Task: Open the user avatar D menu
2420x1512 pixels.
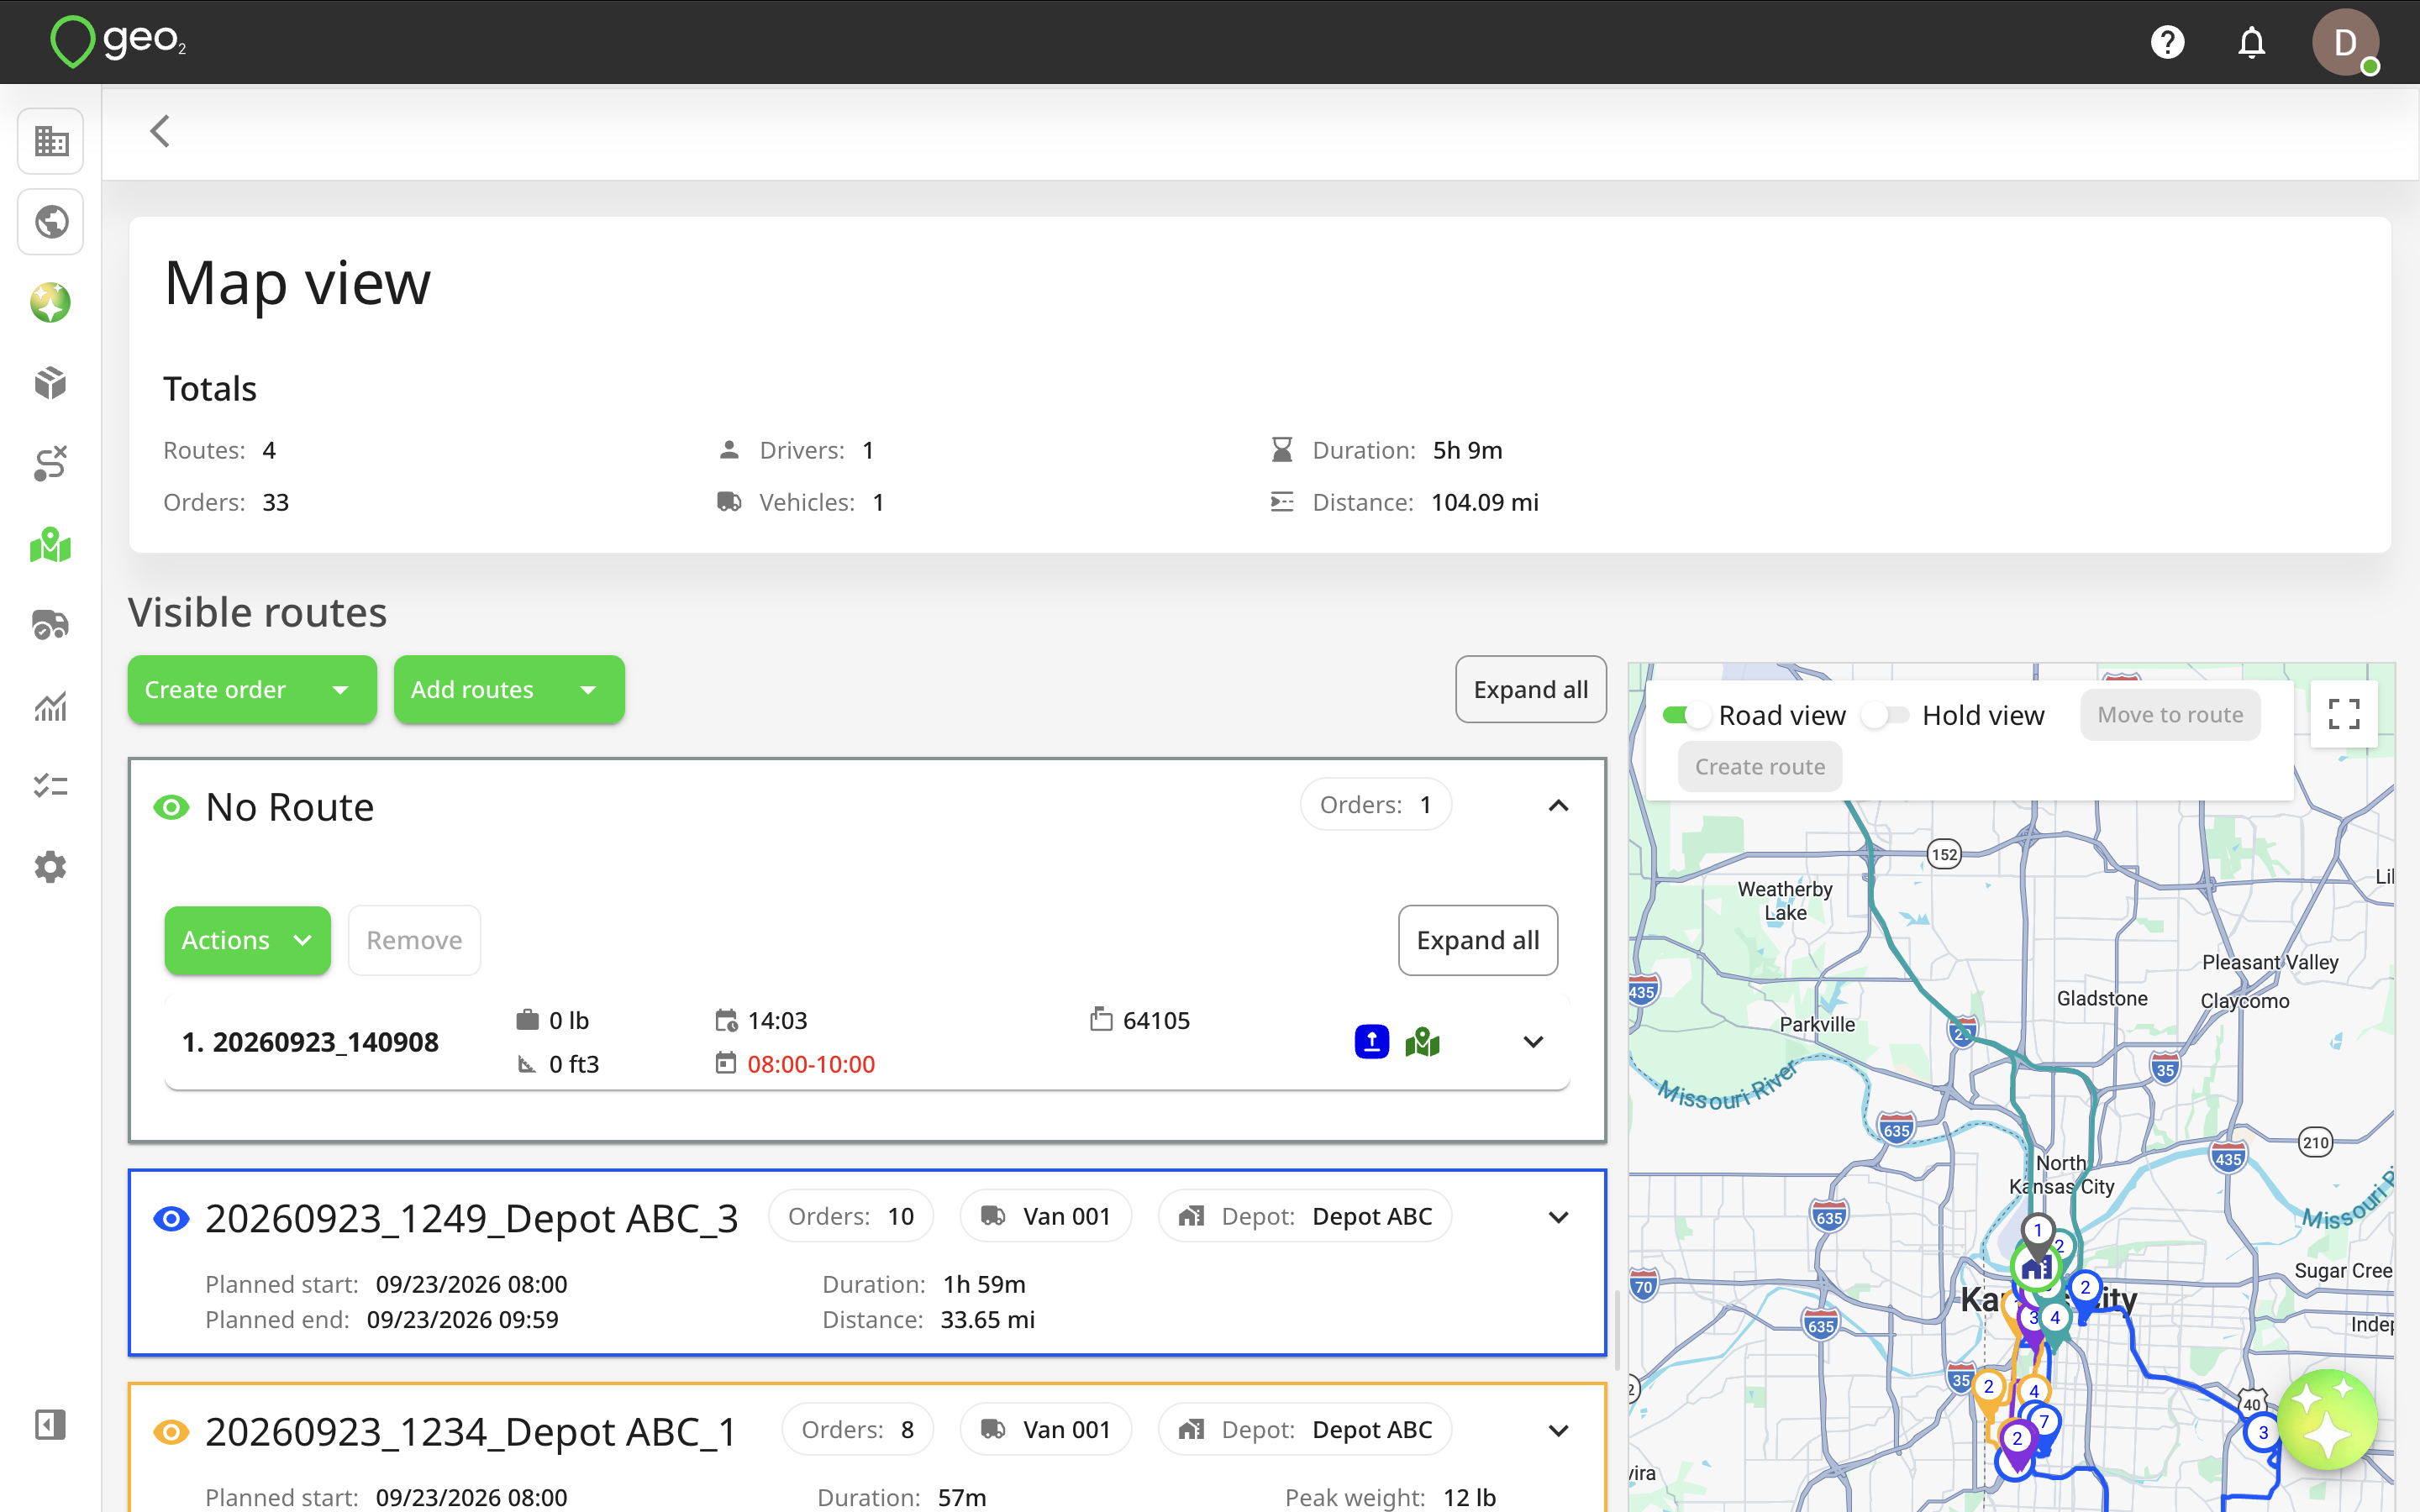Action: (2345, 42)
